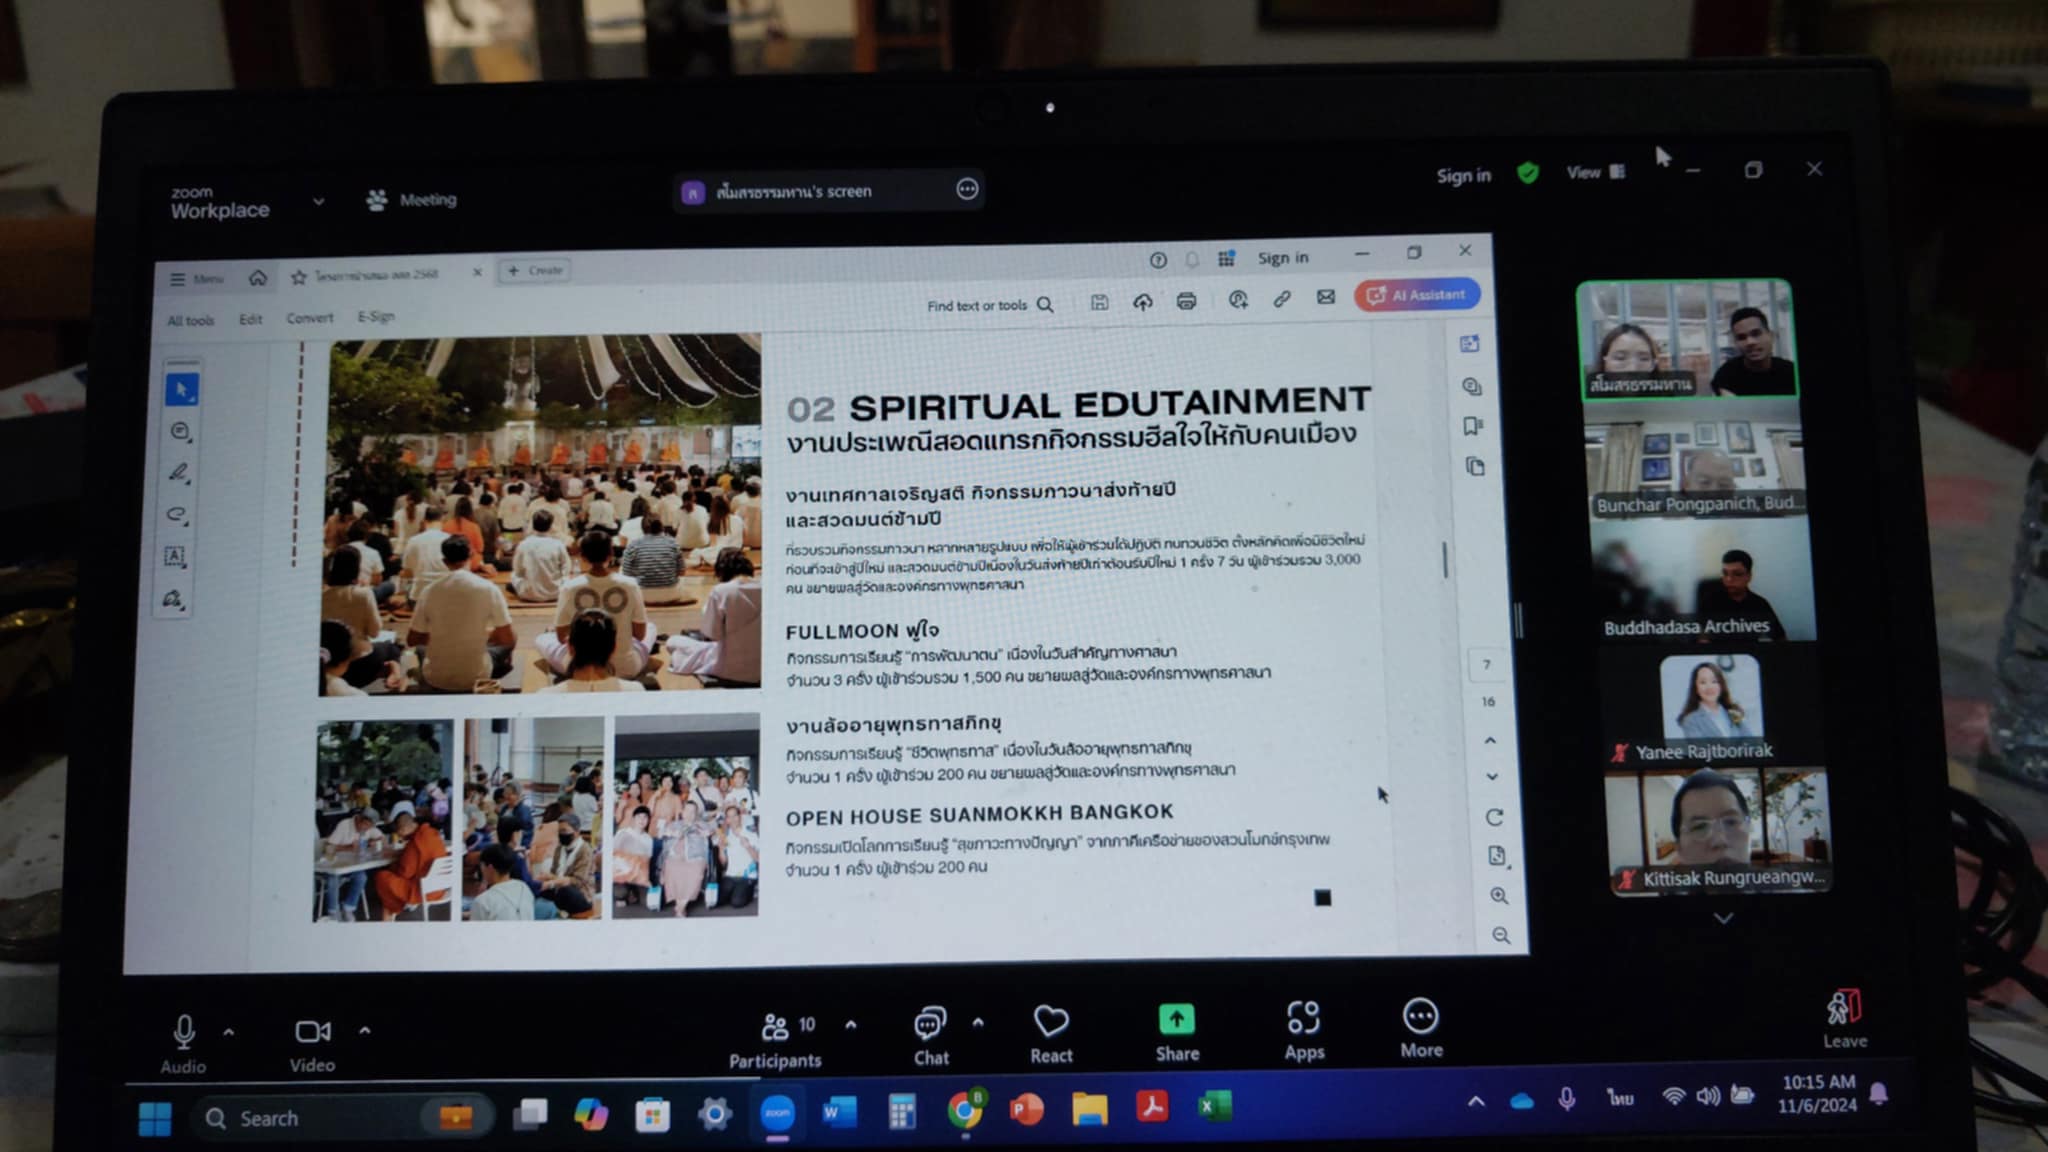This screenshot has width=2048, height=1152.
Task: Open the Participants list icon
Action: (775, 1027)
